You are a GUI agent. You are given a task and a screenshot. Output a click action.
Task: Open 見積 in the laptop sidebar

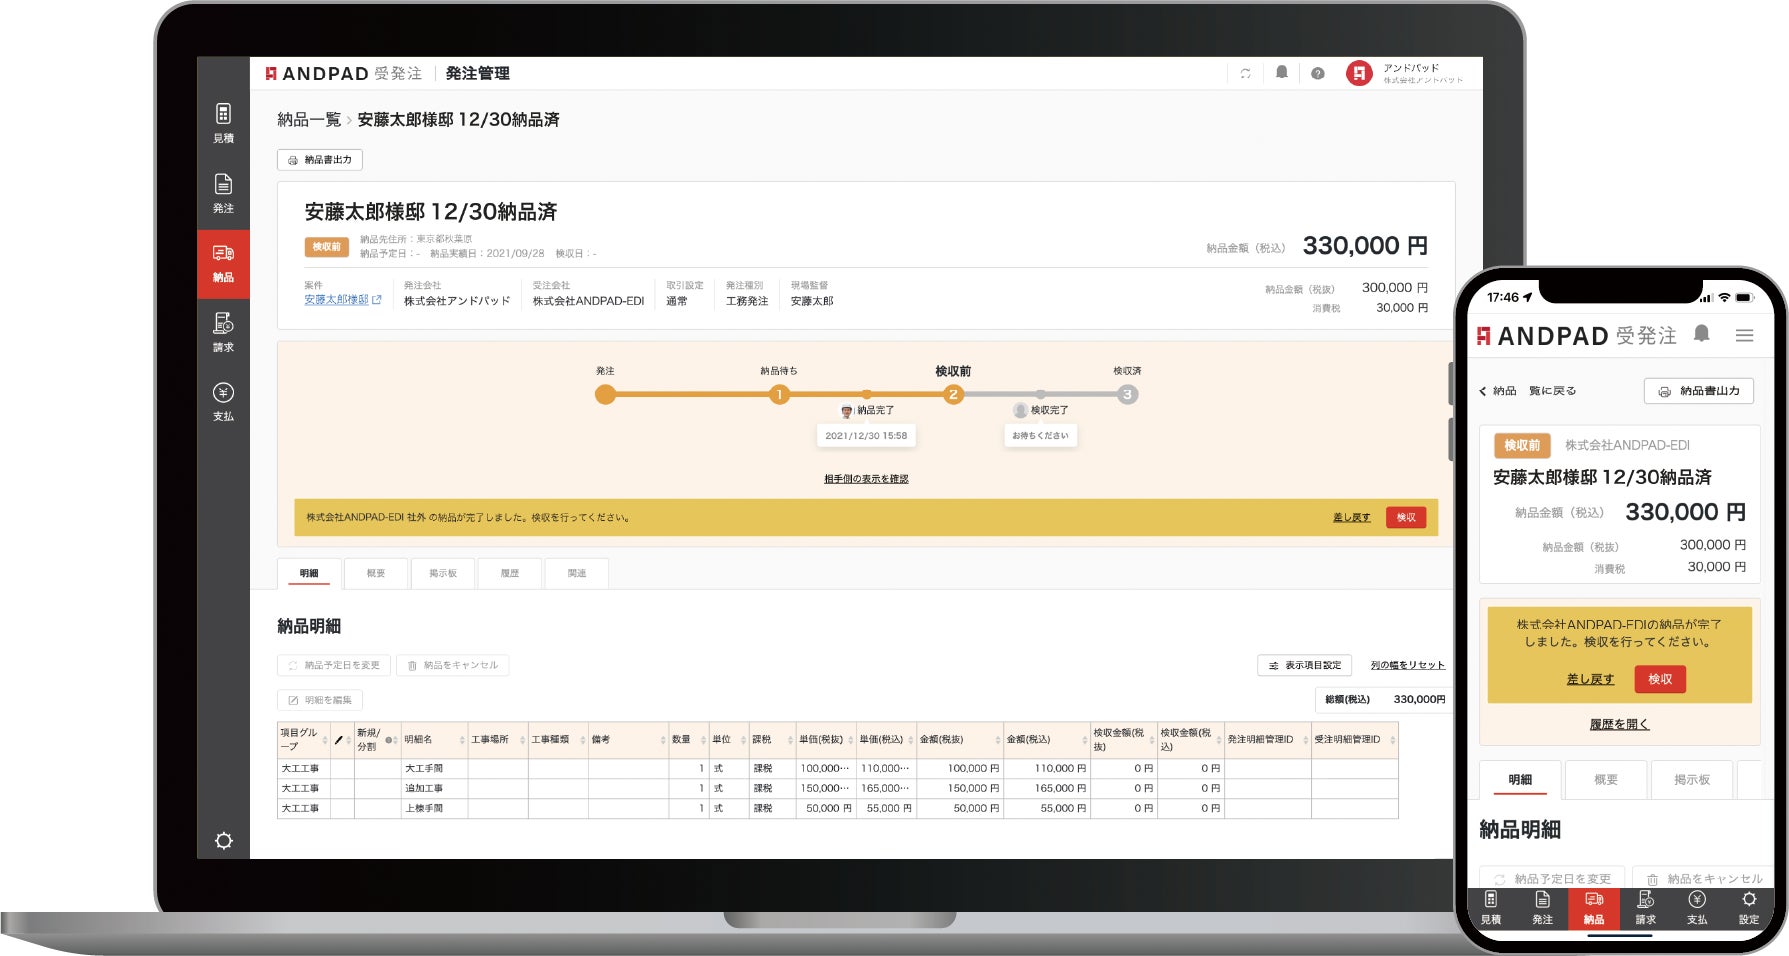pyautogui.click(x=223, y=123)
